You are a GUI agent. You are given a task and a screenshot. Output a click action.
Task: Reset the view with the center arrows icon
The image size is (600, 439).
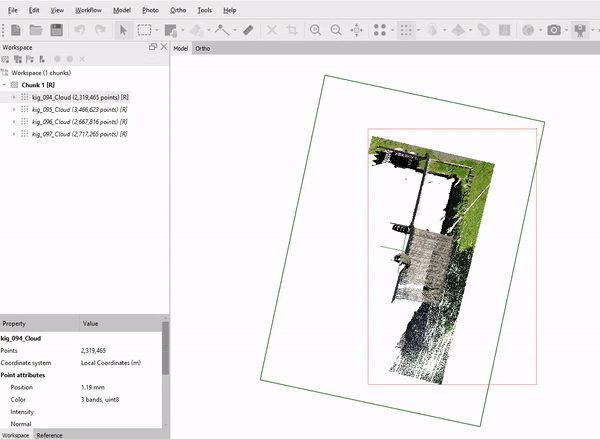click(x=357, y=30)
